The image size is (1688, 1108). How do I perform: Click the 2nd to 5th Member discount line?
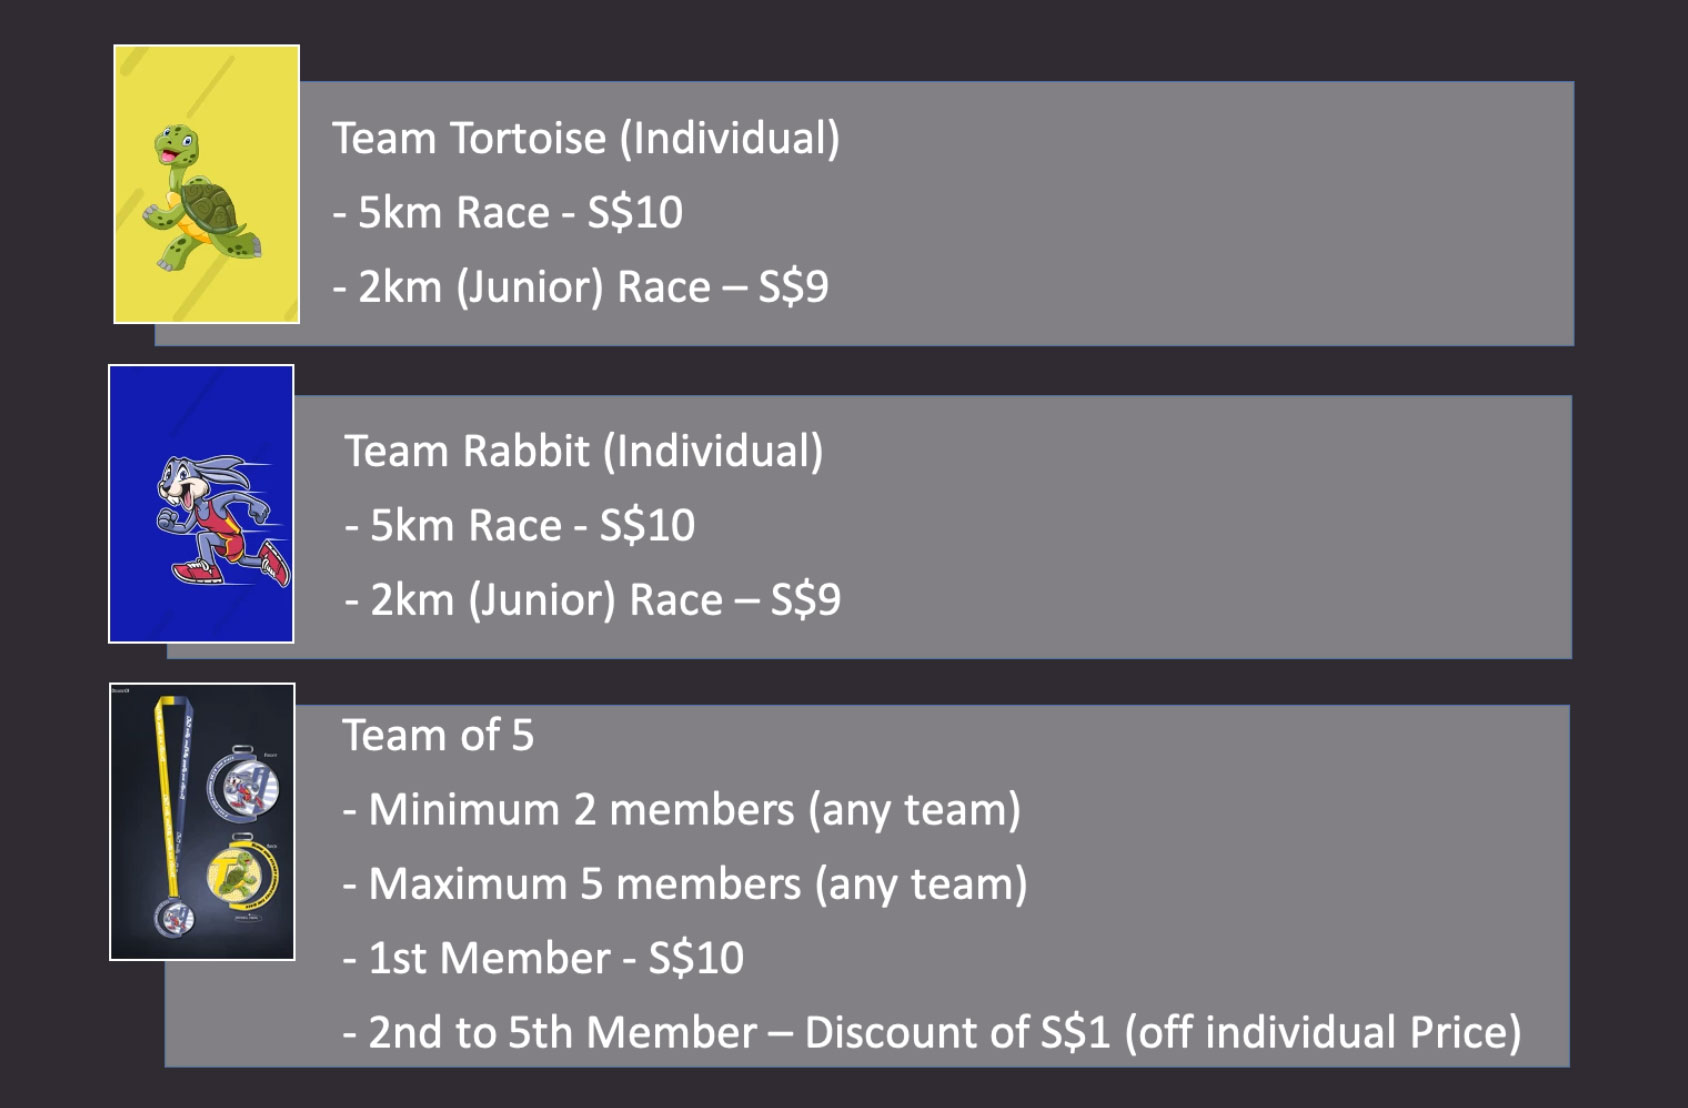[932, 1033]
